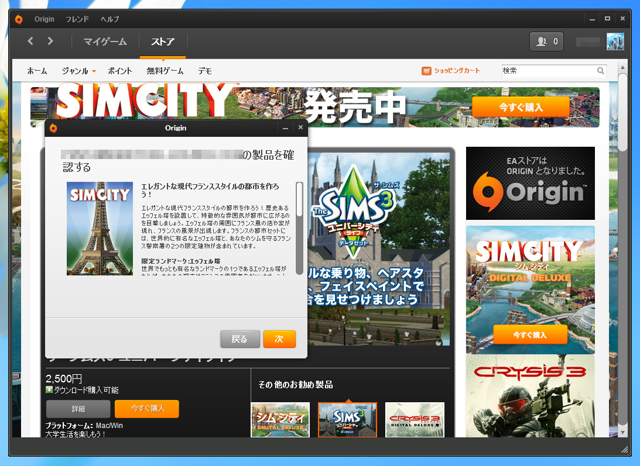The width and height of the screenshot is (640, 466).
Task: Click the SimCity Eiffel Tower cover image
Action: (100, 229)
